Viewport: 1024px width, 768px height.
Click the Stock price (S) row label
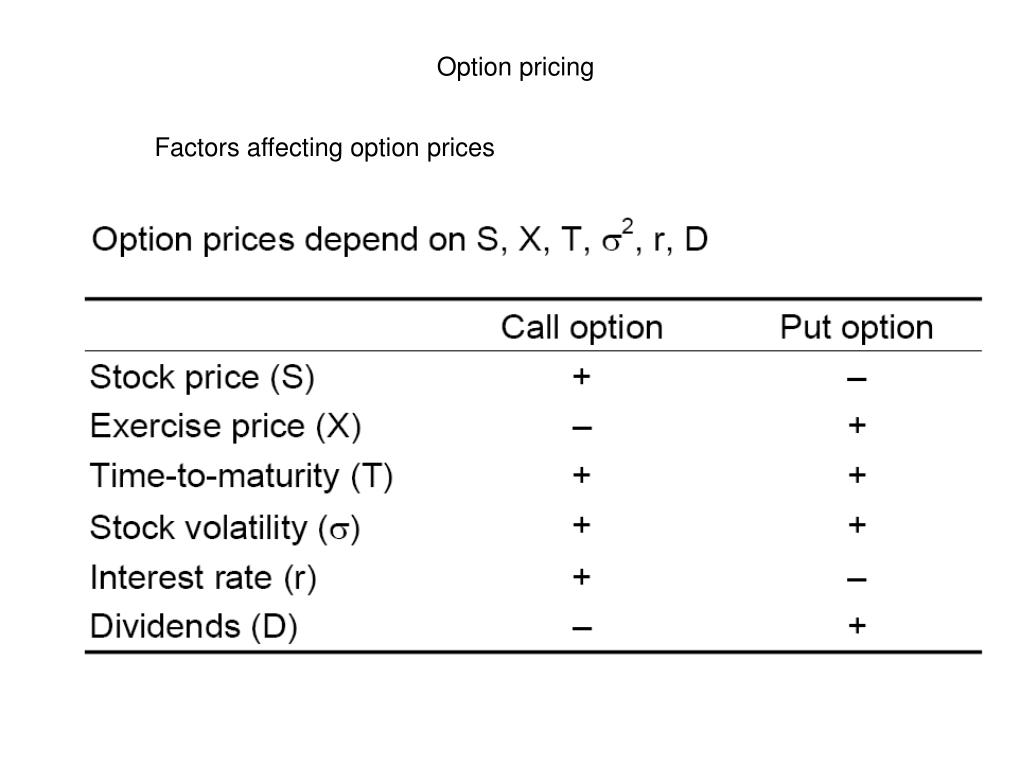pos(202,377)
